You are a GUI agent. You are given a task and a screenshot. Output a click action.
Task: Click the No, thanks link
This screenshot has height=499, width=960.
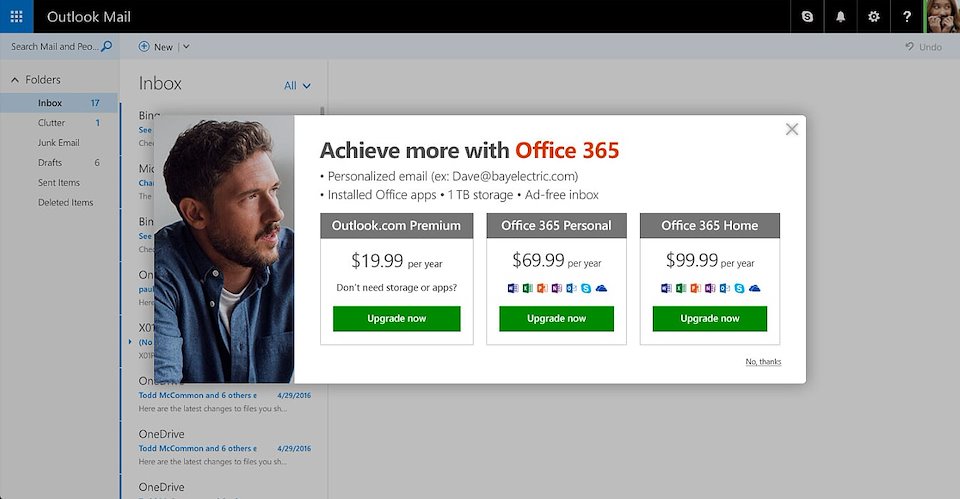763,362
